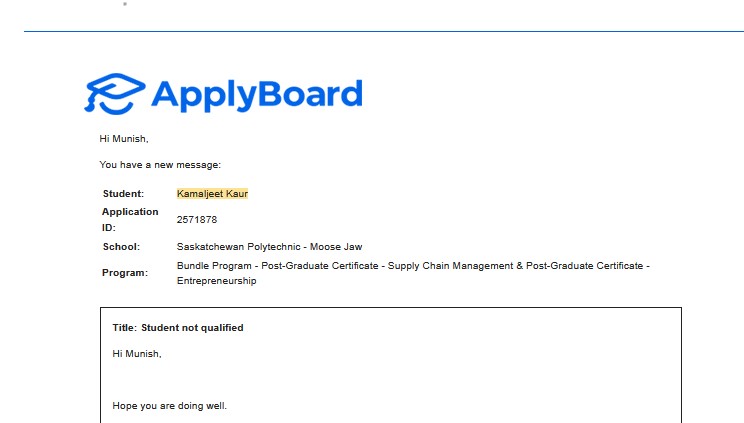Click the teal horizontal divider line at top
Image resolution: width=744 pixels, height=423 pixels.
(x=384, y=31)
